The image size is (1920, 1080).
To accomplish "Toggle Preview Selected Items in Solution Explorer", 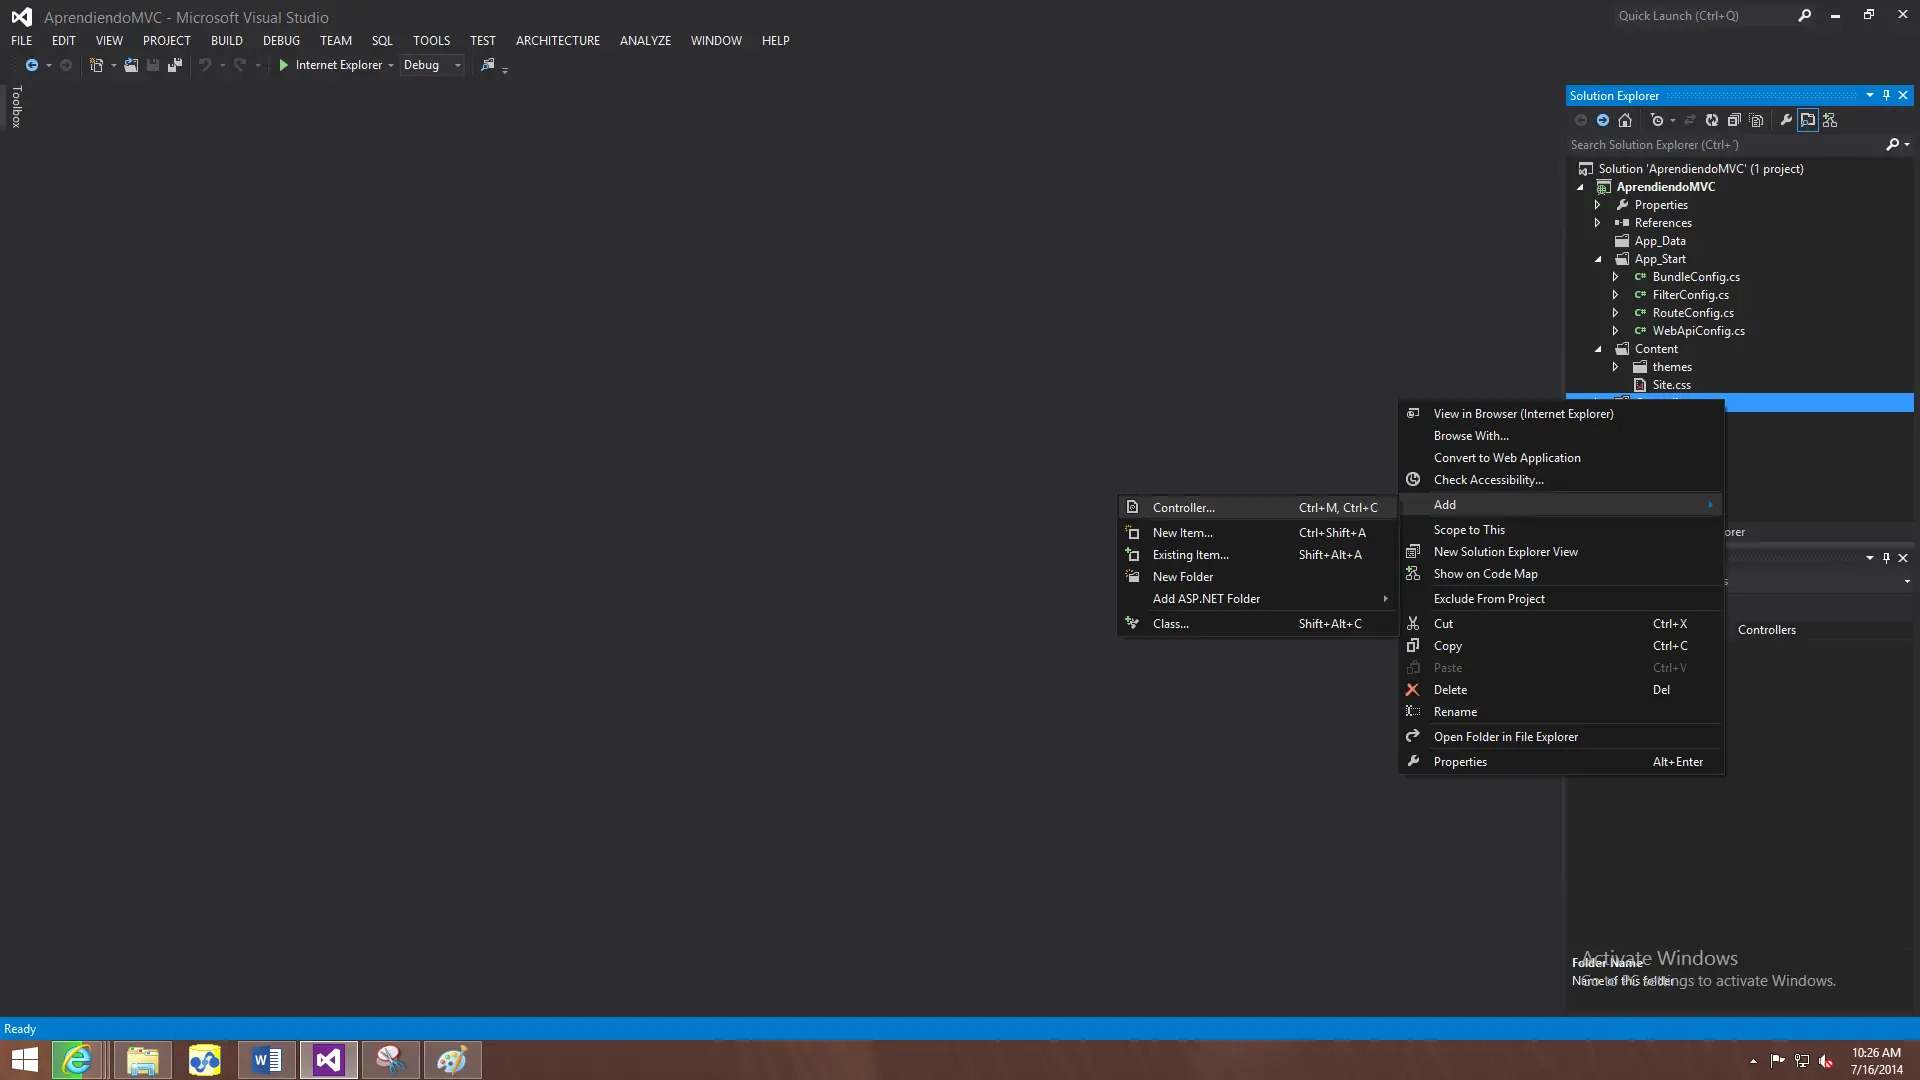I will (x=1808, y=120).
